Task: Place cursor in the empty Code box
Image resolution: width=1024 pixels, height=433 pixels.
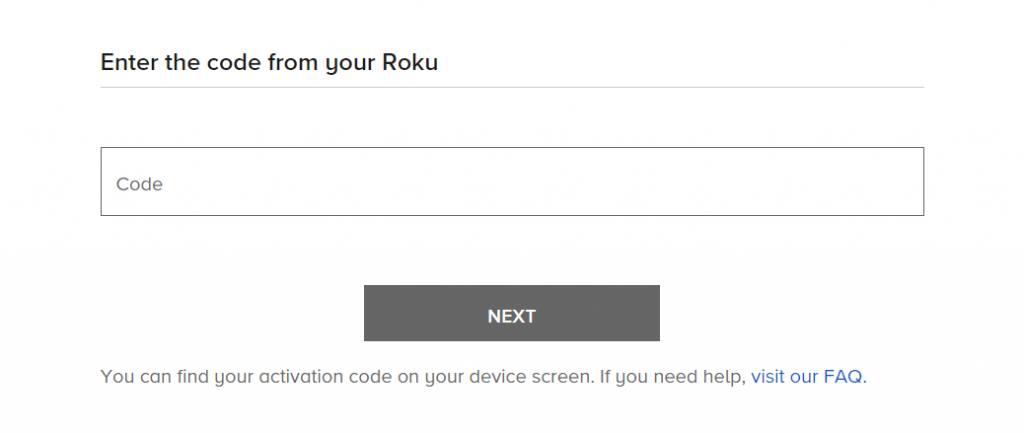Action: (x=512, y=182)
